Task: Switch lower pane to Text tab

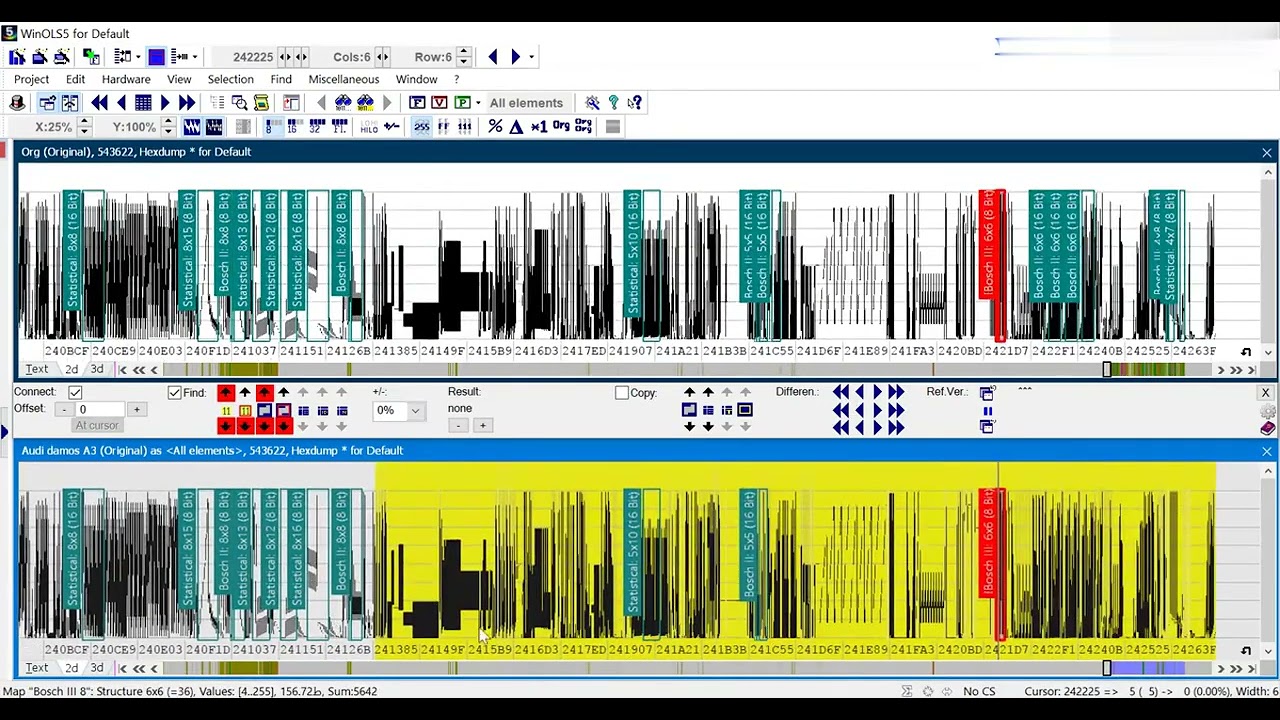Action: pyautogui.click(x=36, y=668)
